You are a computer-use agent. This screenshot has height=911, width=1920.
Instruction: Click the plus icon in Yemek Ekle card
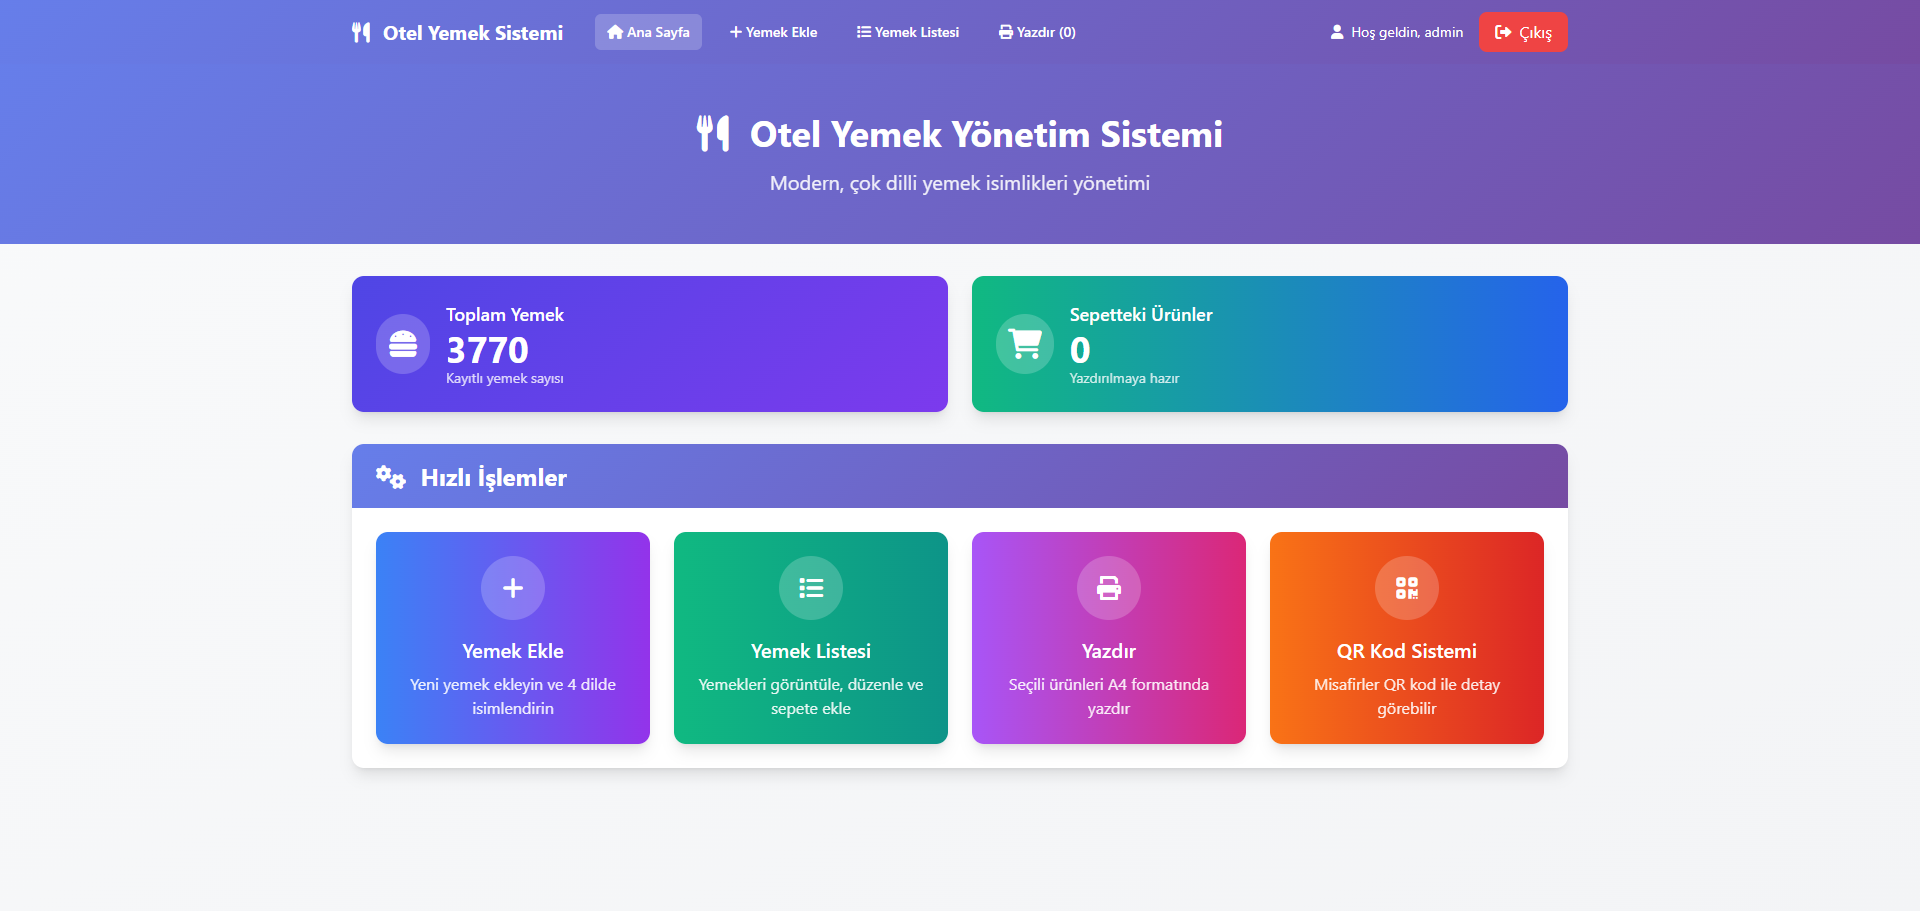click(x=513, y=588)
